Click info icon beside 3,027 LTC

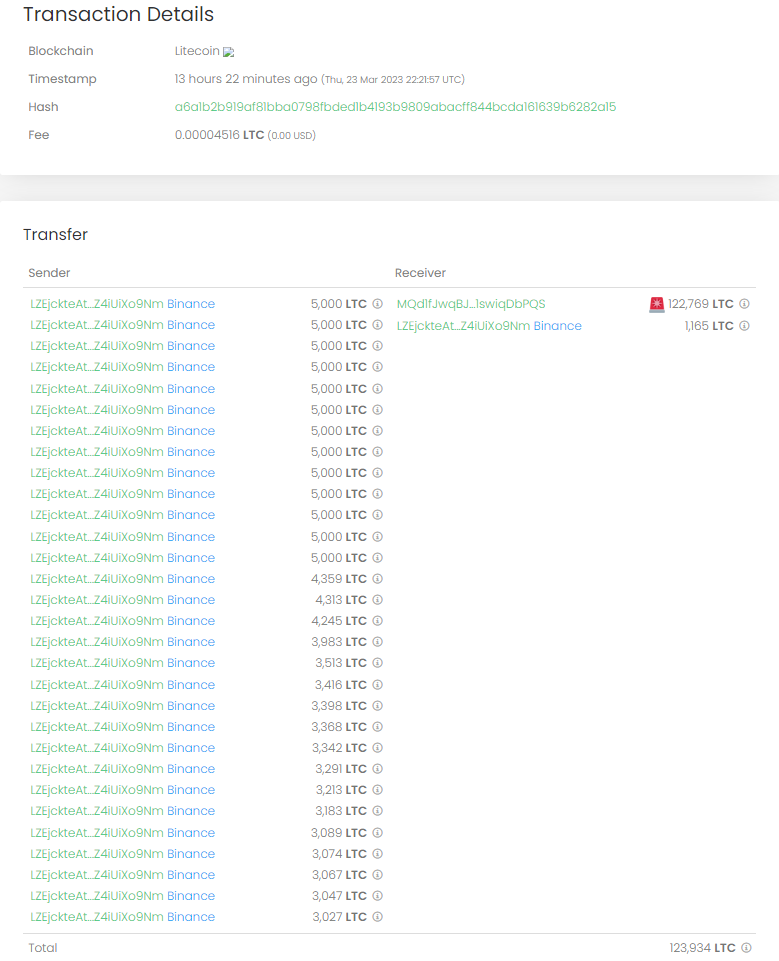[x=377, y=917]
